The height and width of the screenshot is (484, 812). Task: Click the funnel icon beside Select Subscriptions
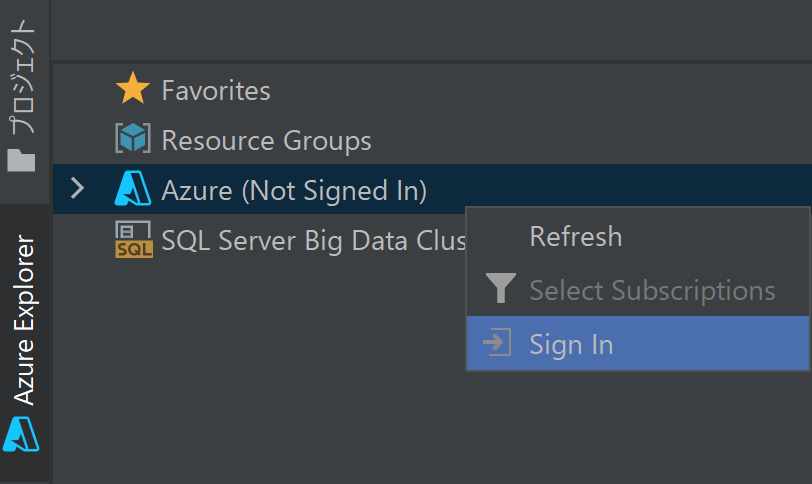pyautogui.click(x=500, y=290)
